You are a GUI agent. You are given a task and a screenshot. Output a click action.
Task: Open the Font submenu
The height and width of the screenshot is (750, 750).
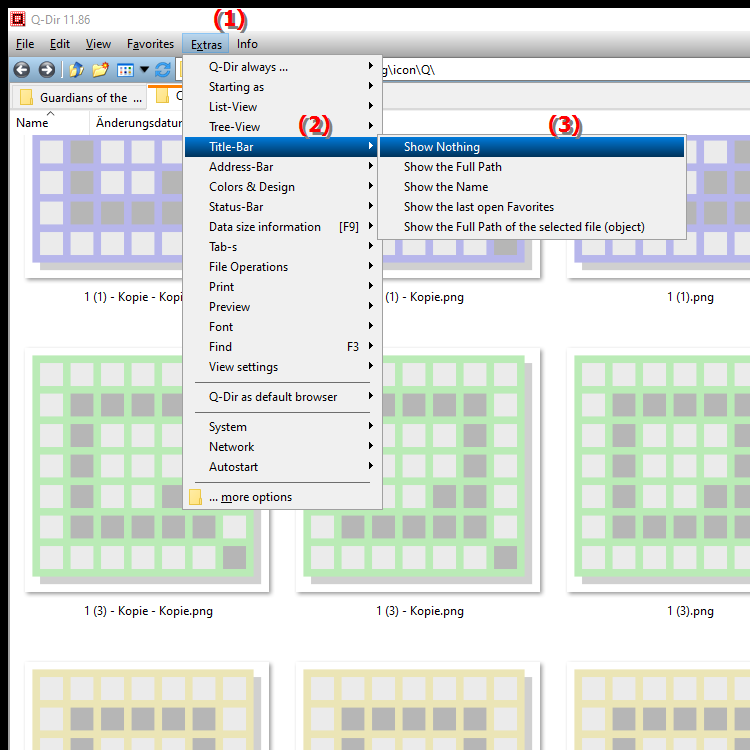point(283,327)
